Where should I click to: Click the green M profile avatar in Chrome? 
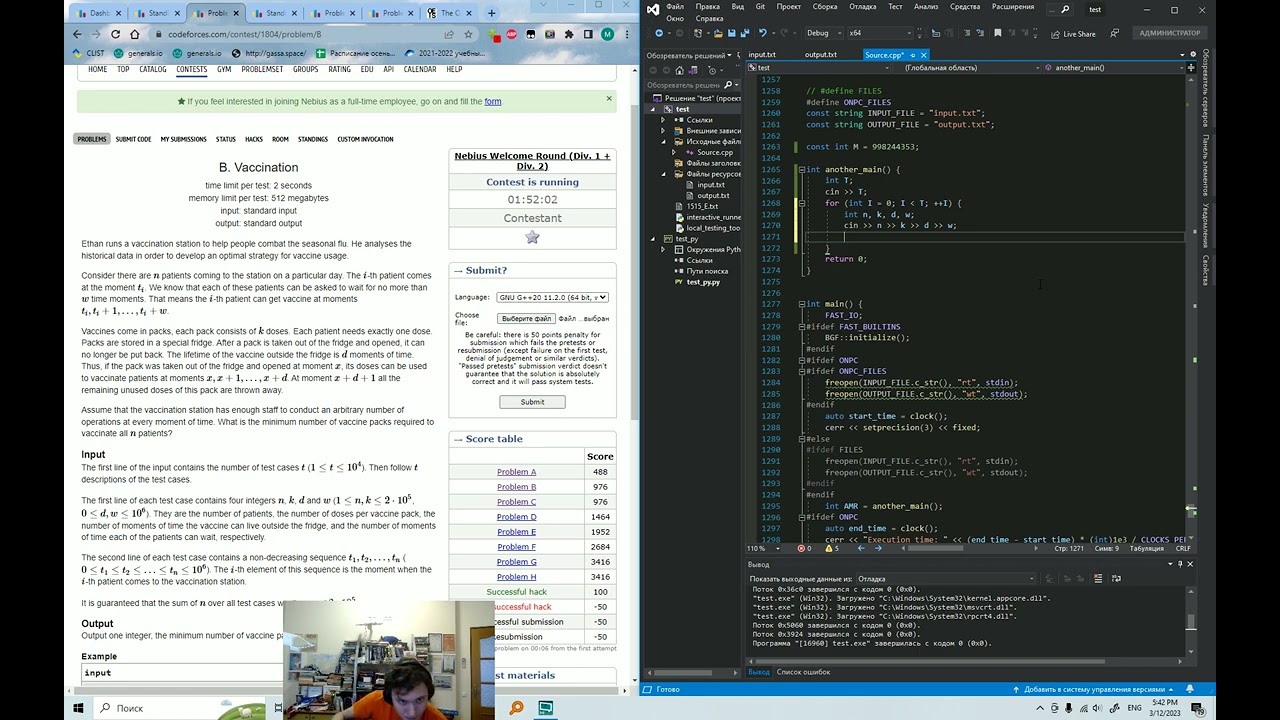click(607, 34)
